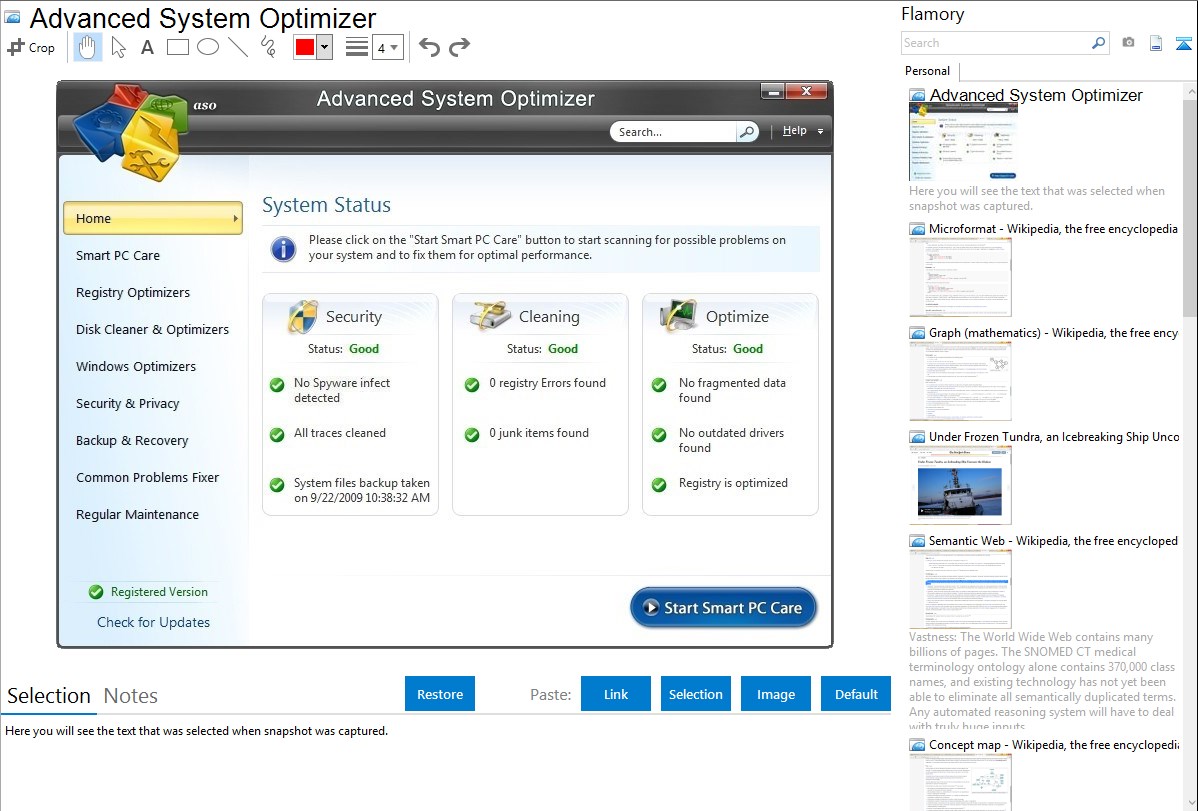Click the Check for Updates link

[x=154, y=622]
